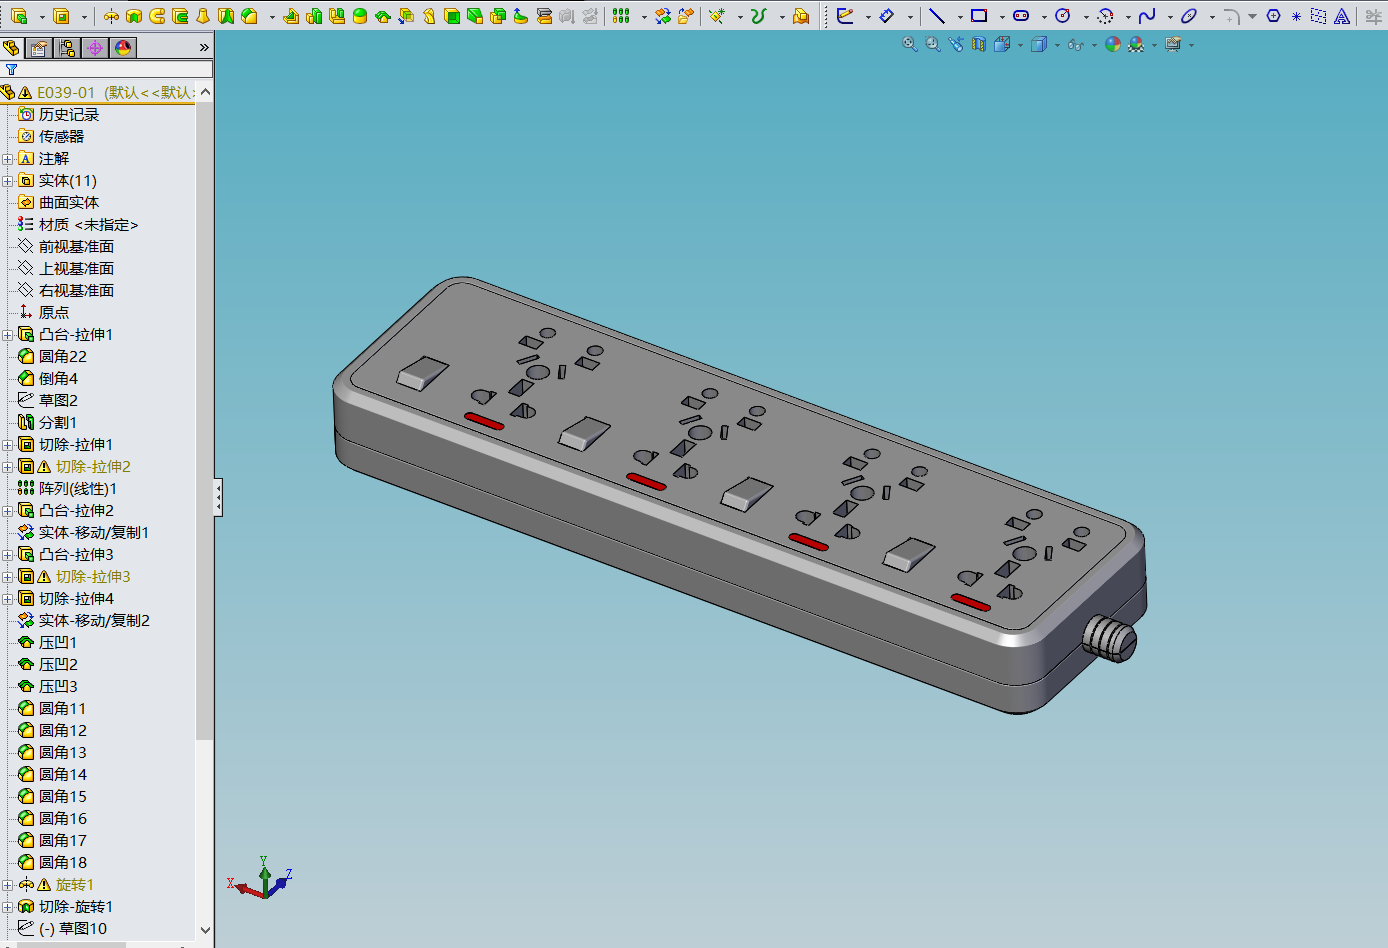Click the Dome feature icon
This screenshot has height=948, width=1388.
pyautogui.click(x=359, y=16)
